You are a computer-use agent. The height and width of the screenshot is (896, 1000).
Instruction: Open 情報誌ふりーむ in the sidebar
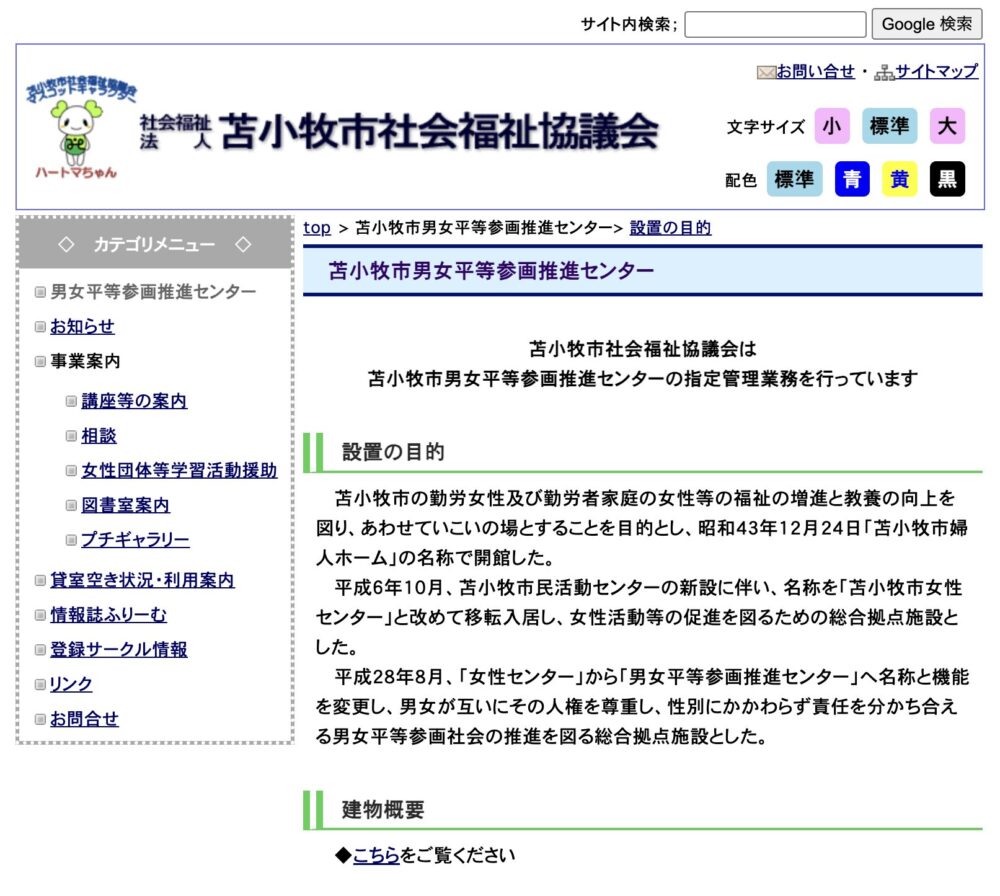[x=108, y=615]
